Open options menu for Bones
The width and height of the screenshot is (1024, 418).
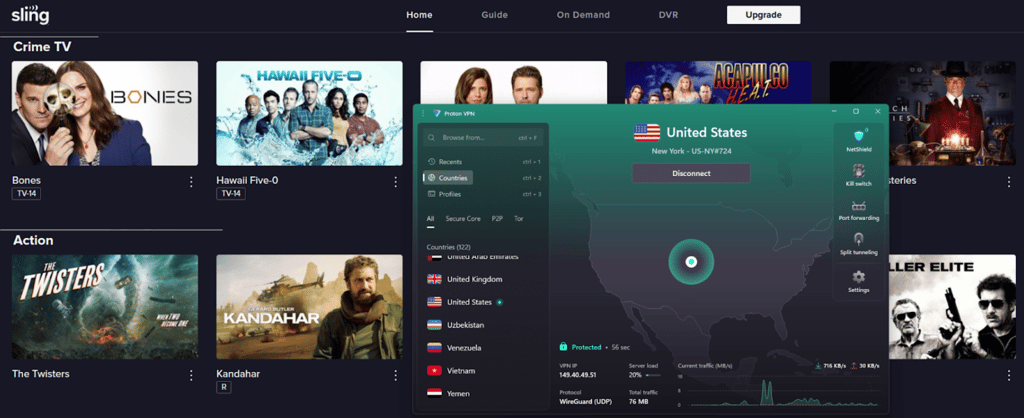[191, 182]
